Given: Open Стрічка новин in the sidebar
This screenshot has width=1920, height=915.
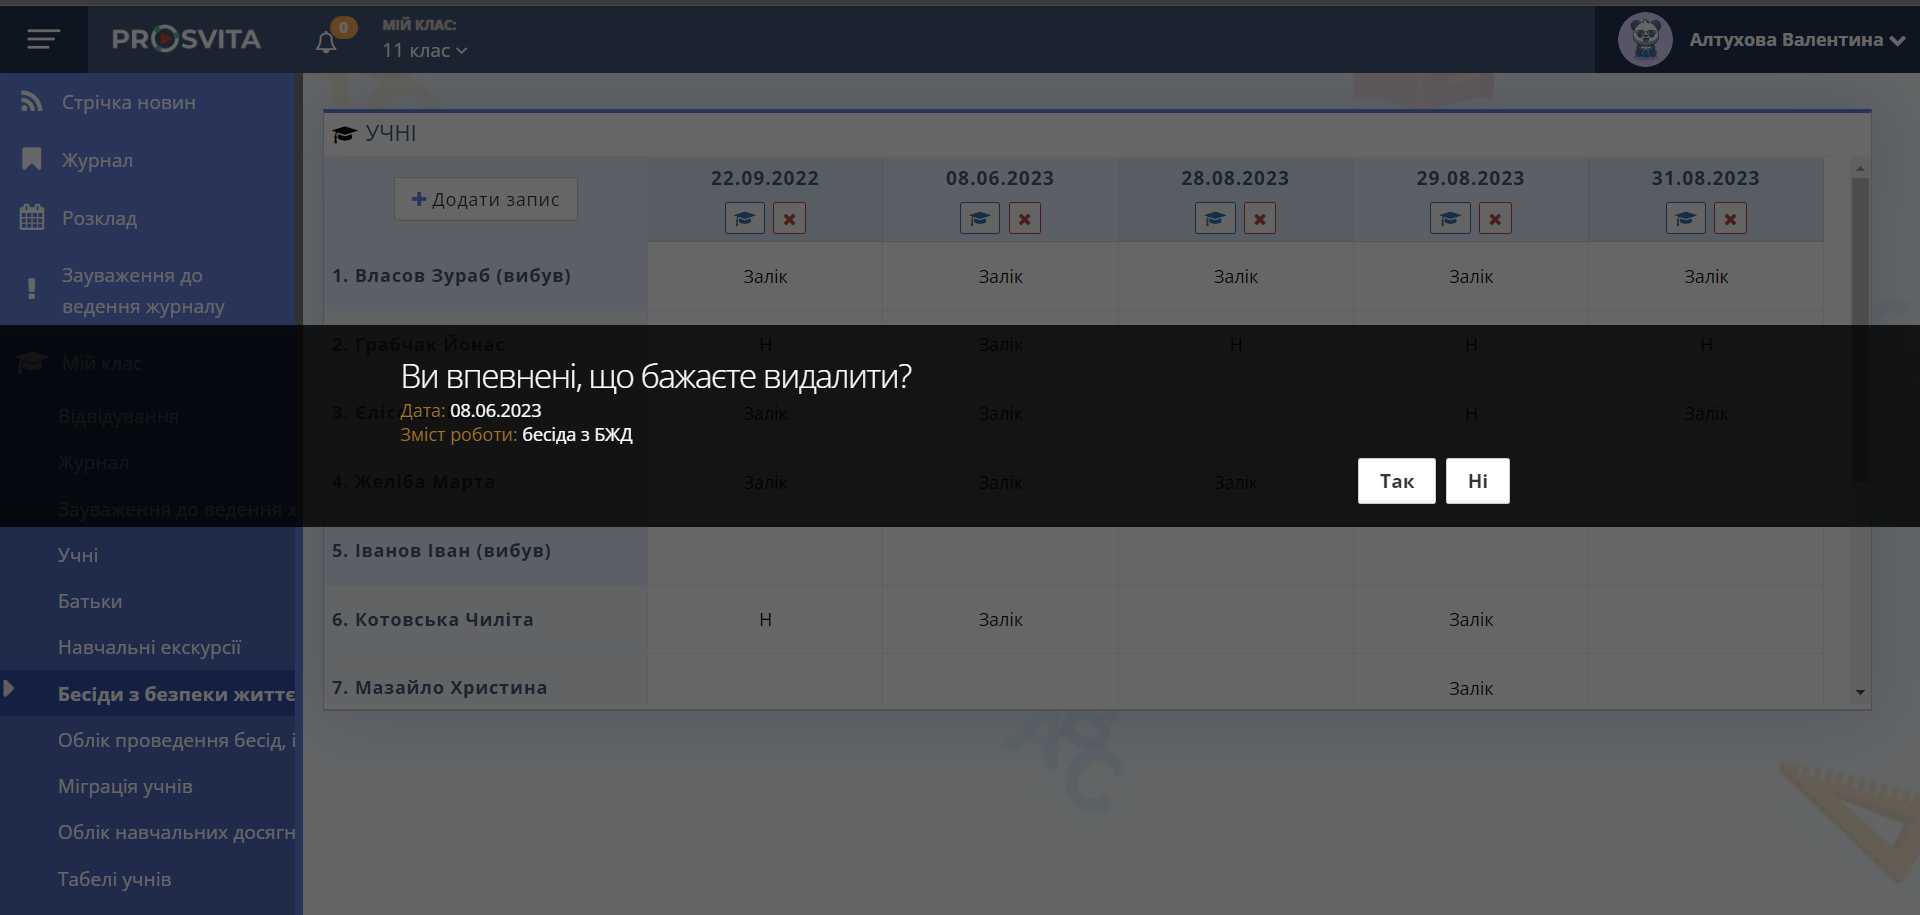Looking at the screenshot, I should 128,102.
